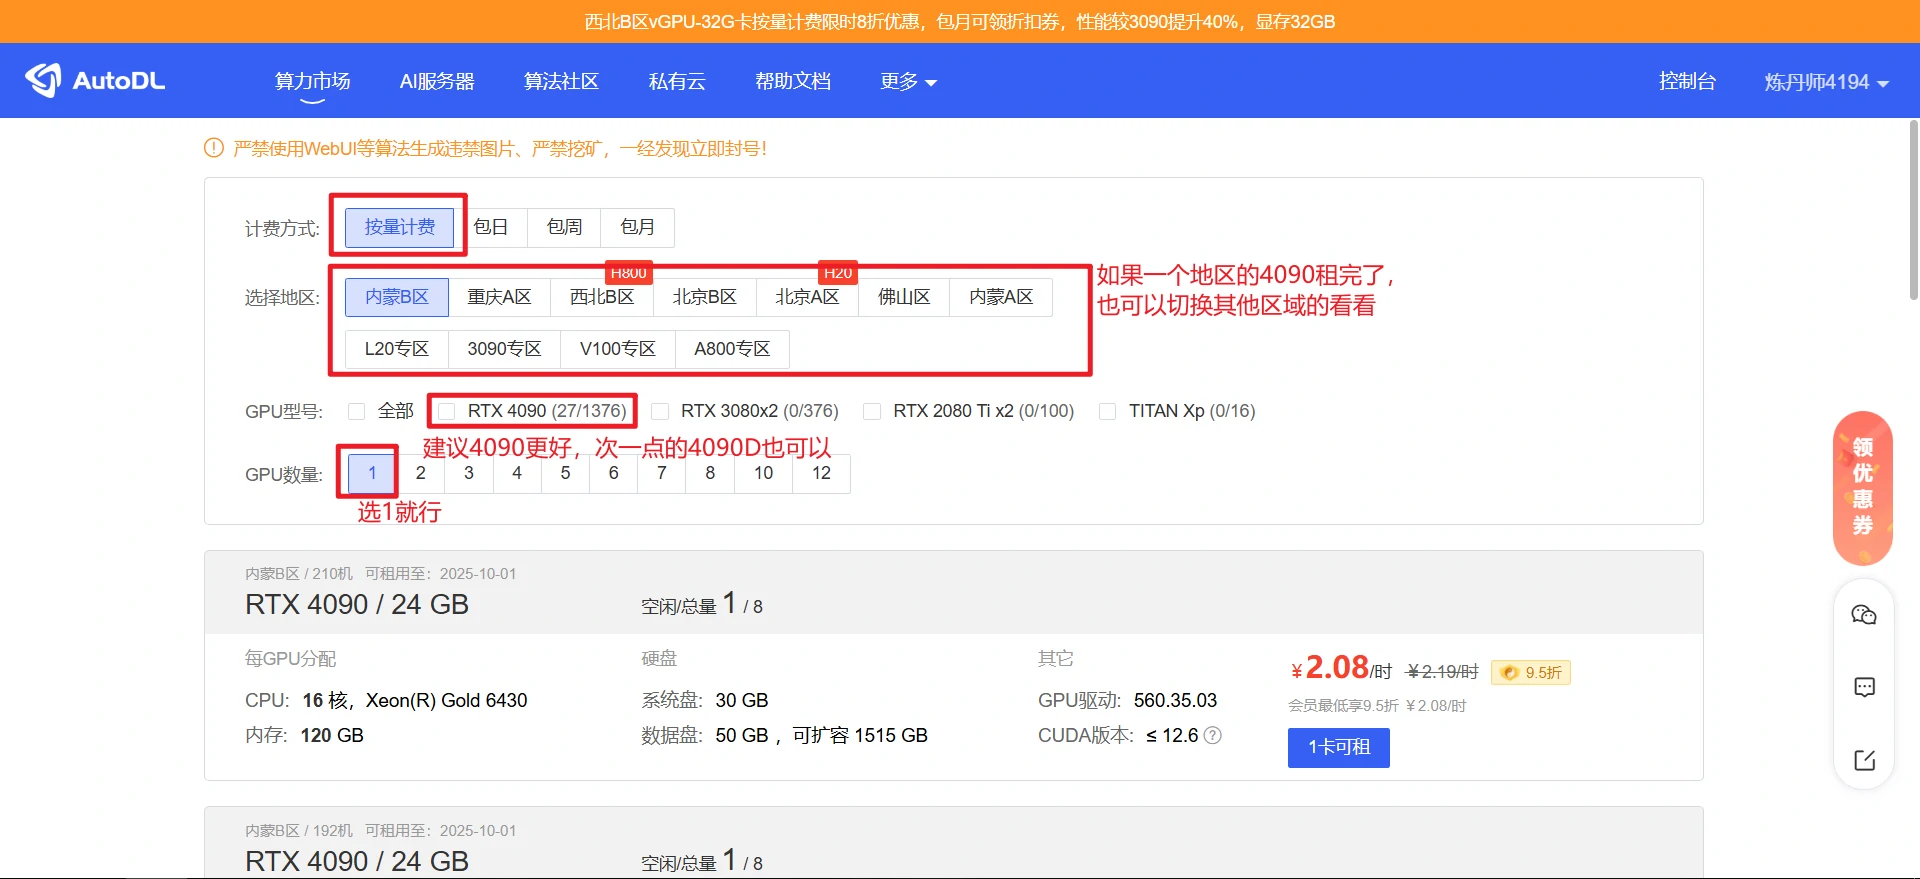The image size is (1920, 879).
Task: Go to 帮助文档 in navigation
Action: tap(792, 81)
